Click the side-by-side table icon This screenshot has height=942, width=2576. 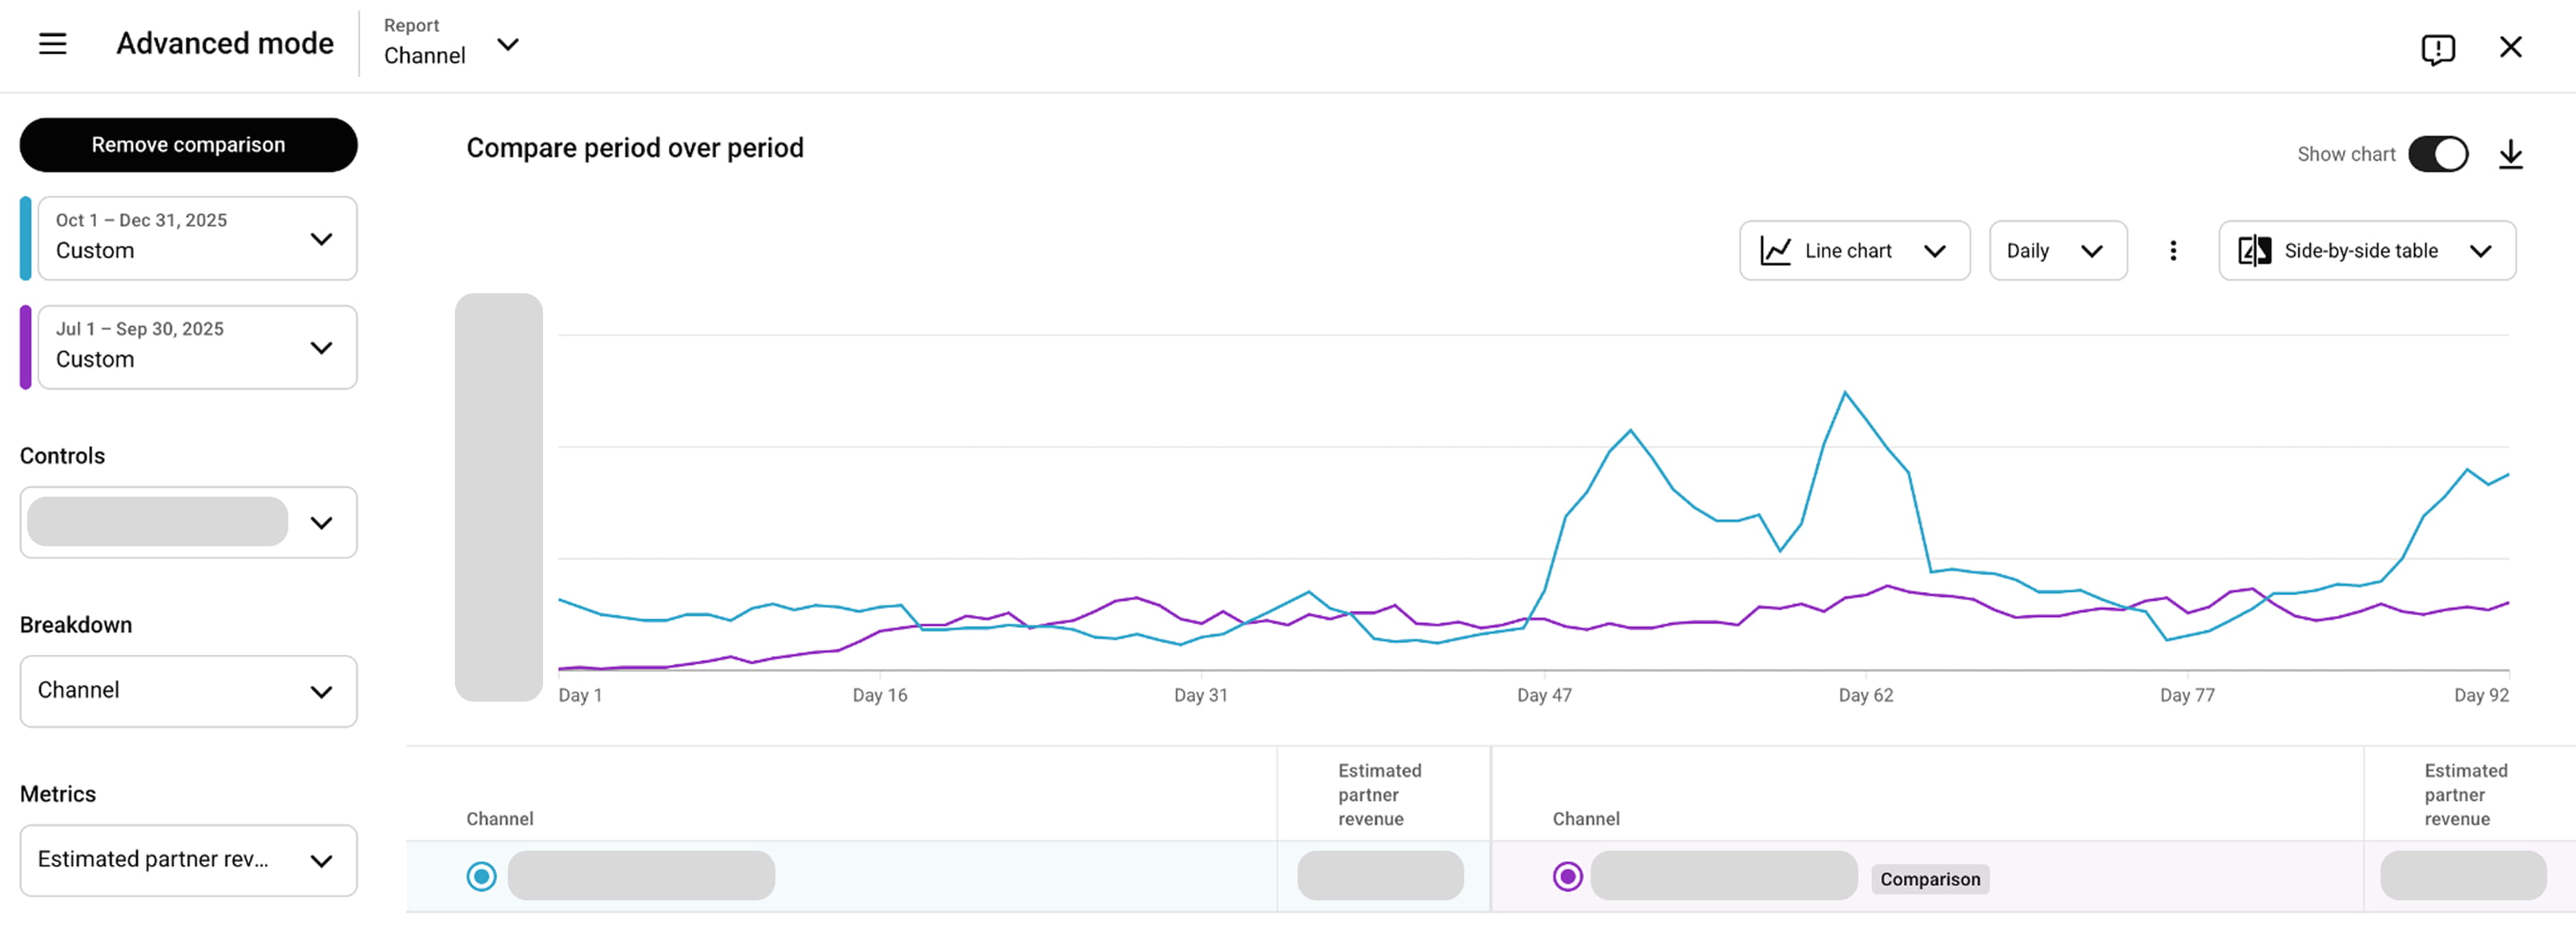tap(2255, 250)
